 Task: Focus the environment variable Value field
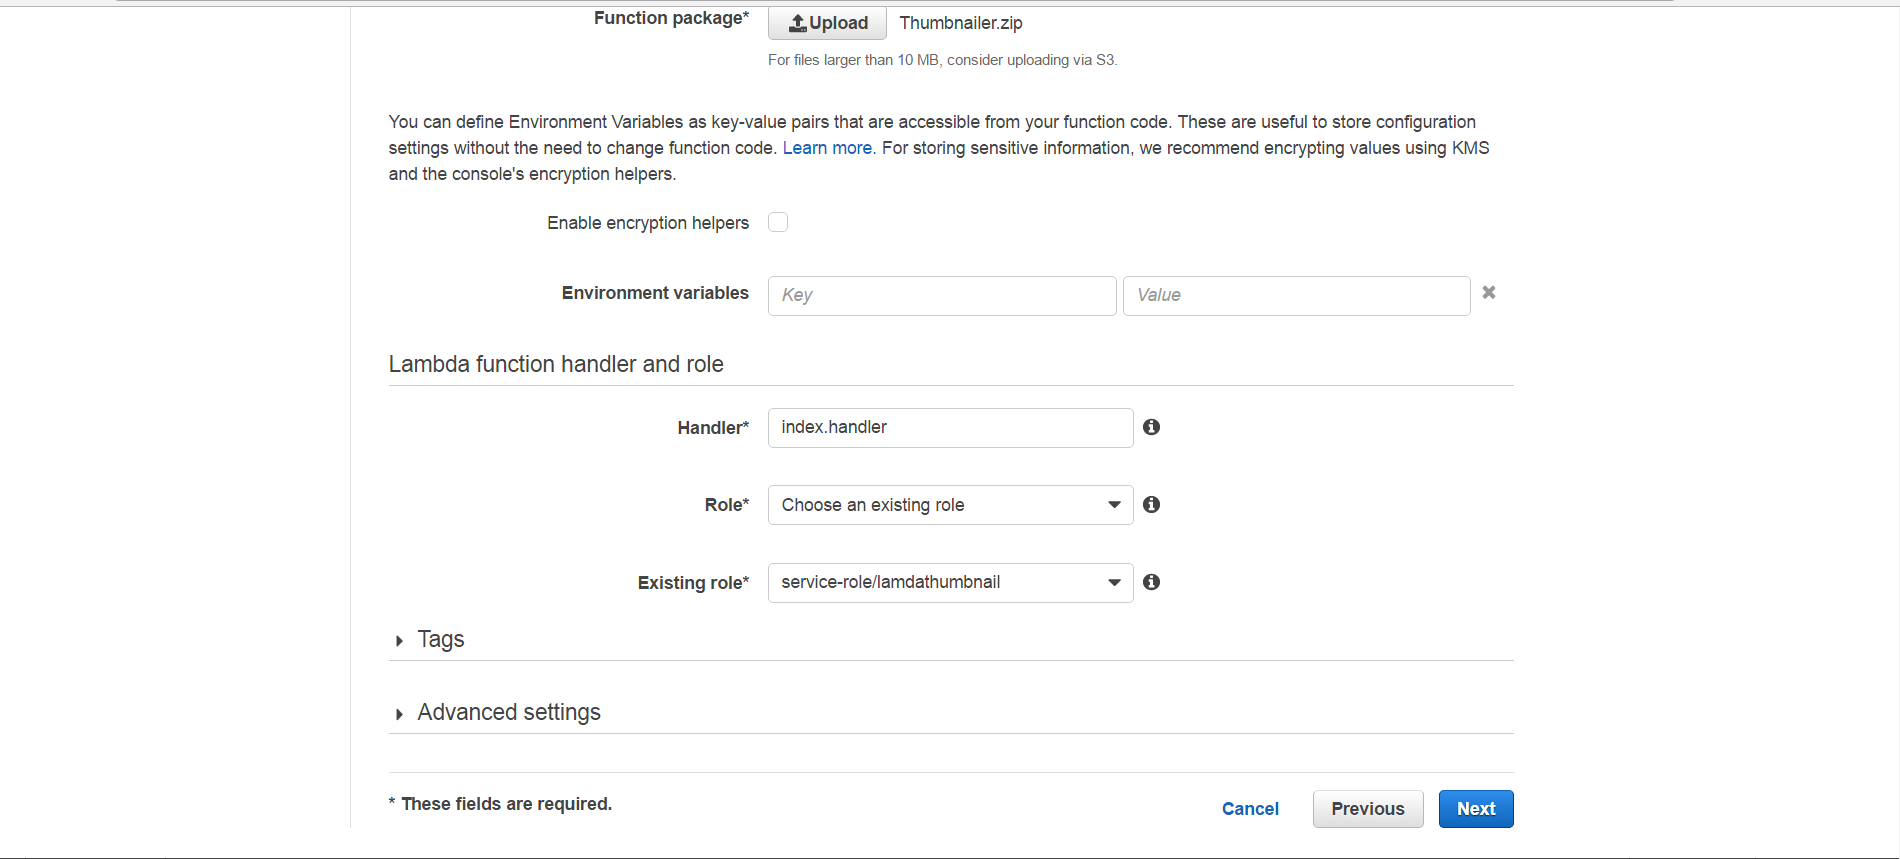(1296, 295)
